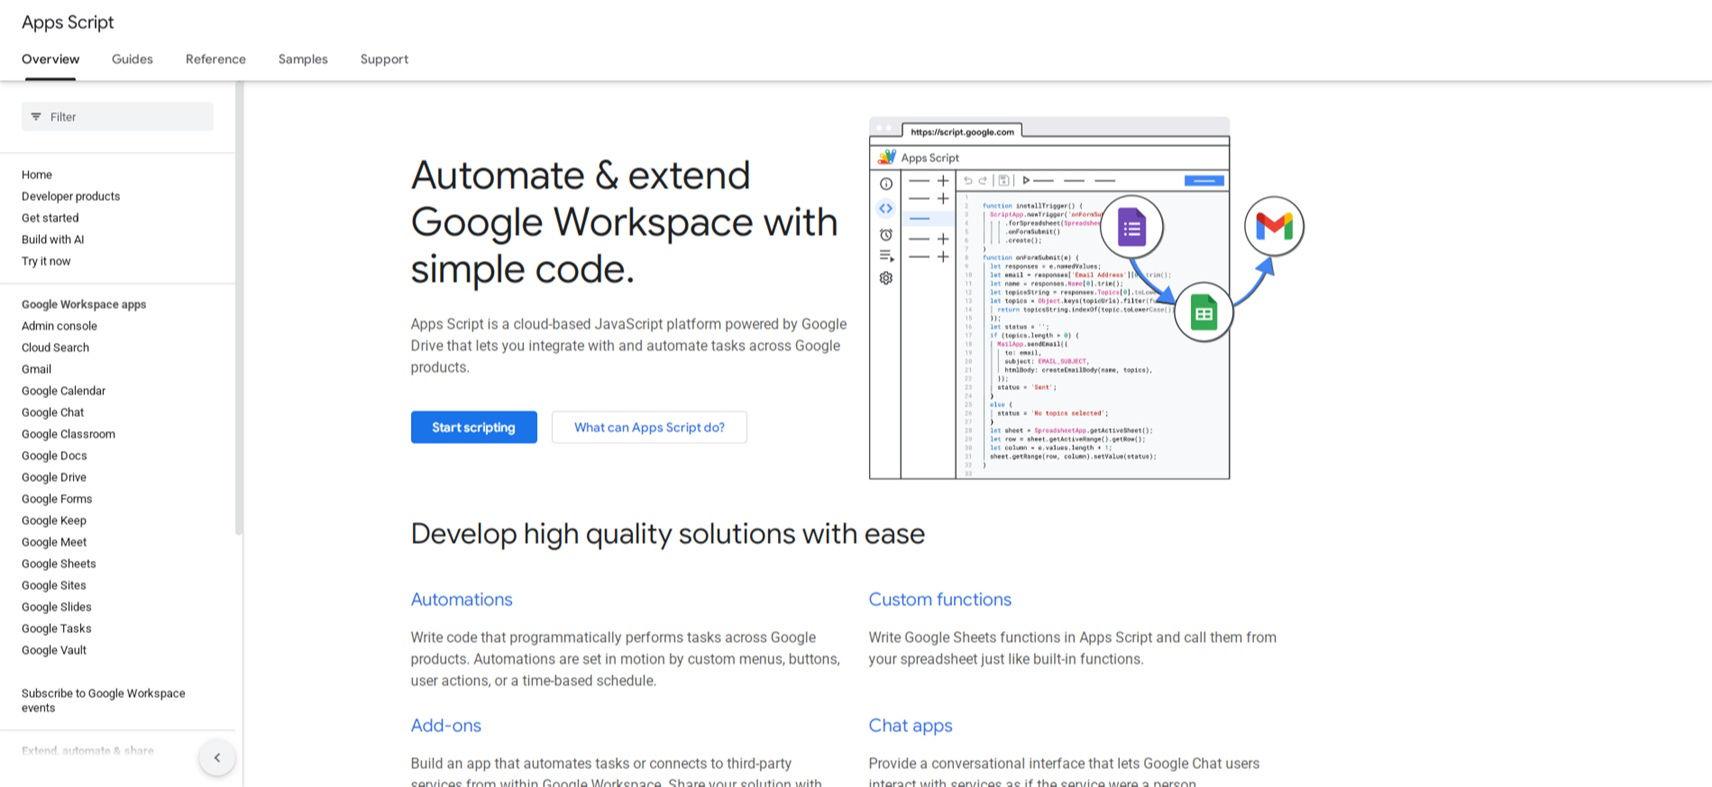Image resolution: width=1712 pixels, height=787 pixels.
Task: Open the Automations heading link
Action: click(461, 599)
